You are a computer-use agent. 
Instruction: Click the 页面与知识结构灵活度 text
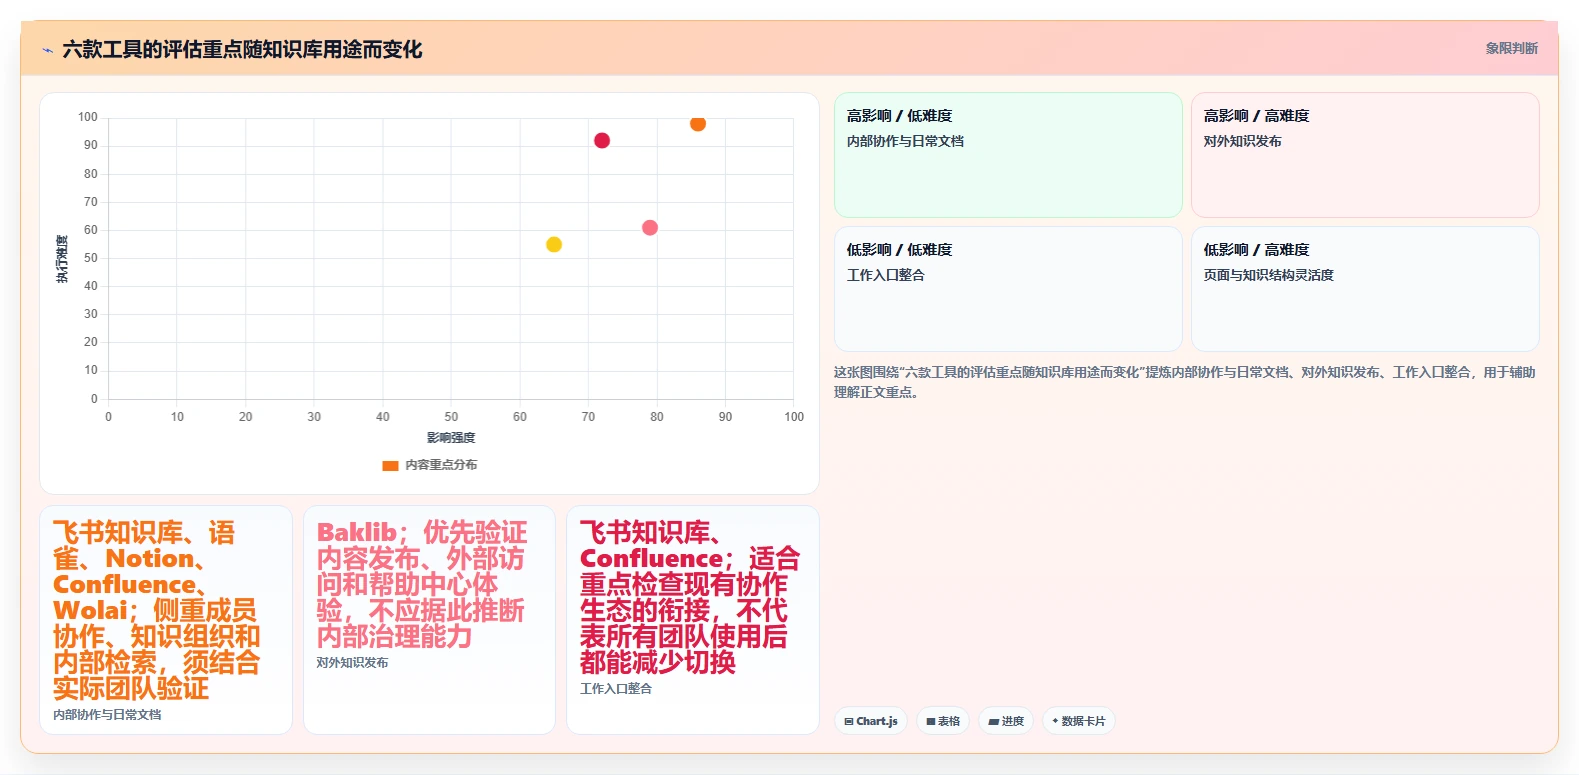(1268, 275)
